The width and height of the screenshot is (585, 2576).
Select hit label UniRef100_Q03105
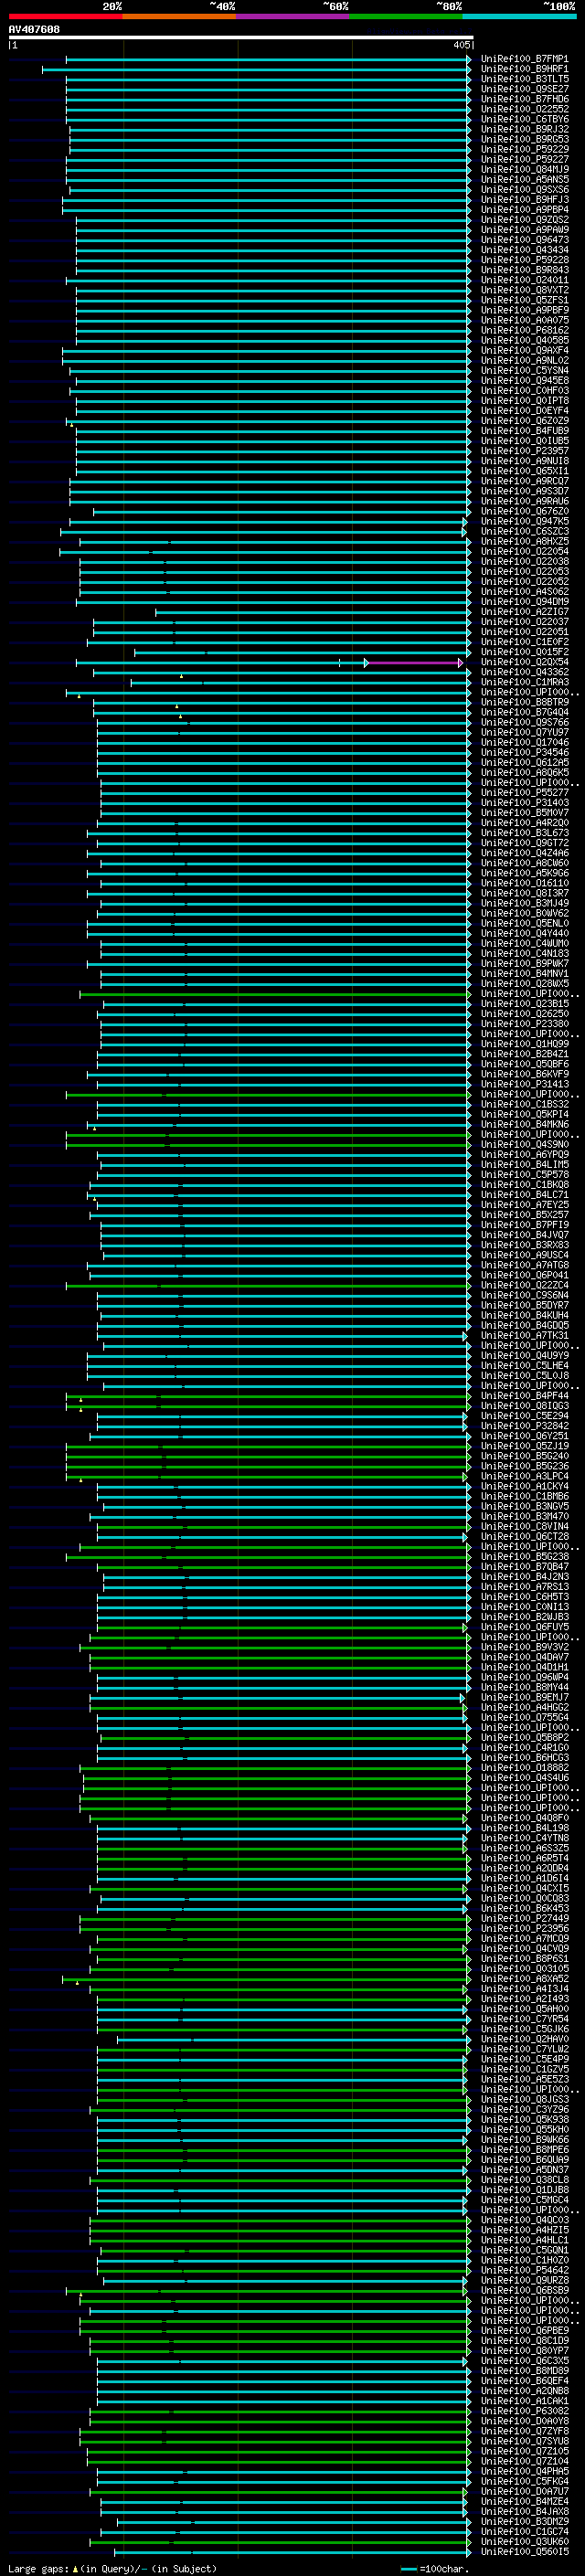coord(524,1968)
